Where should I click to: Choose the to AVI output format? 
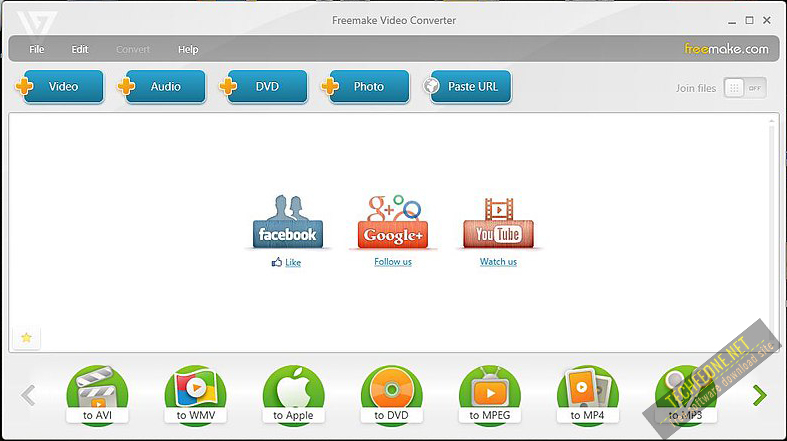[x=97, y=395]
